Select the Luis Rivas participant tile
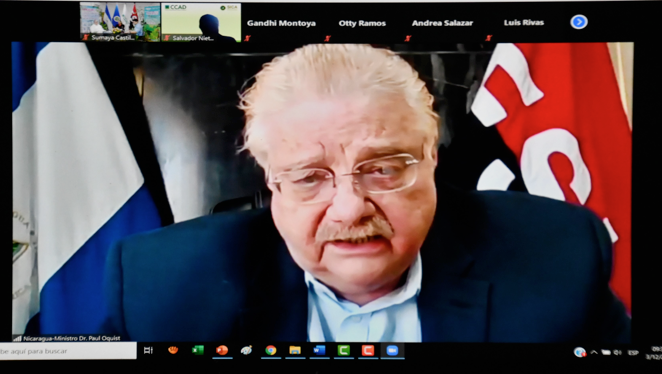The image size is (662, 374). point(524,23)
